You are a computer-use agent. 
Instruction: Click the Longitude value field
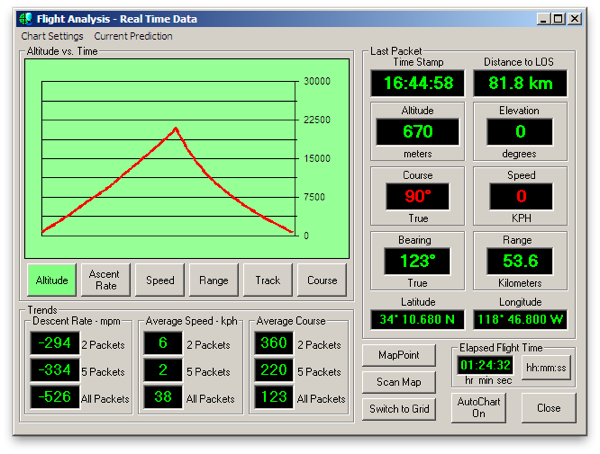(520, 320)
